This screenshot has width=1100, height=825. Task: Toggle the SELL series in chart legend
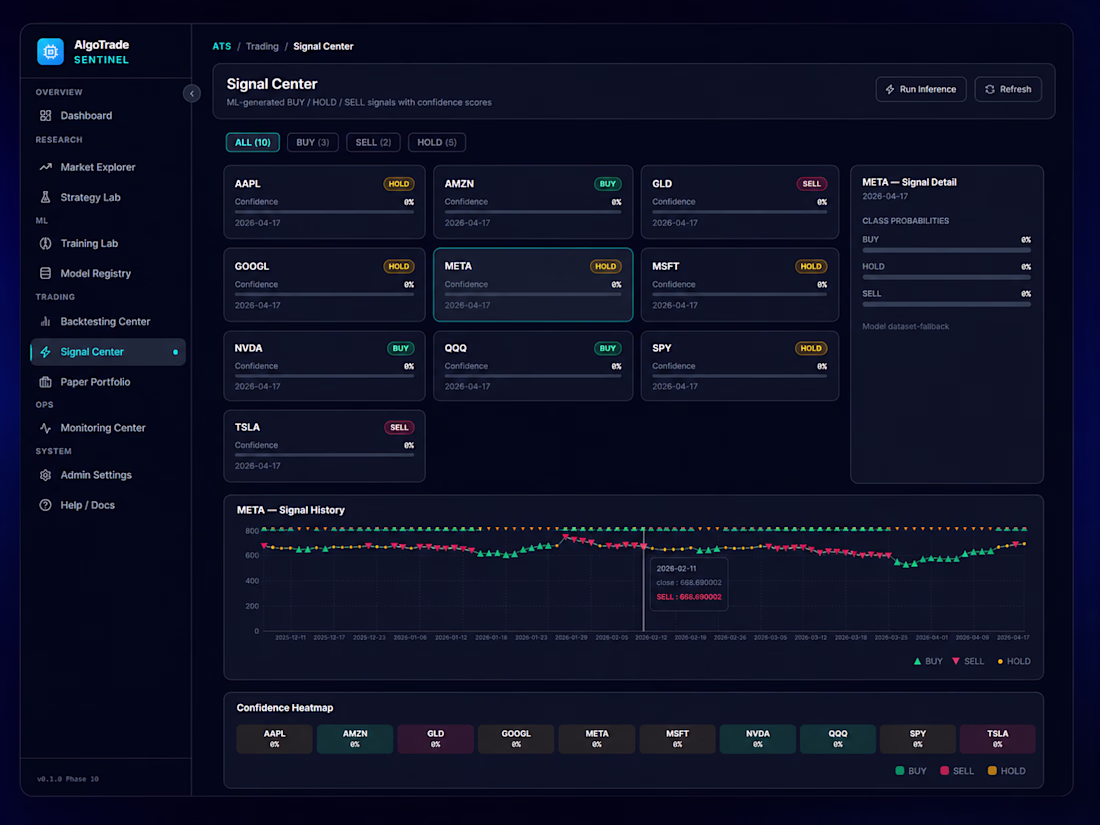coord(967,661)
